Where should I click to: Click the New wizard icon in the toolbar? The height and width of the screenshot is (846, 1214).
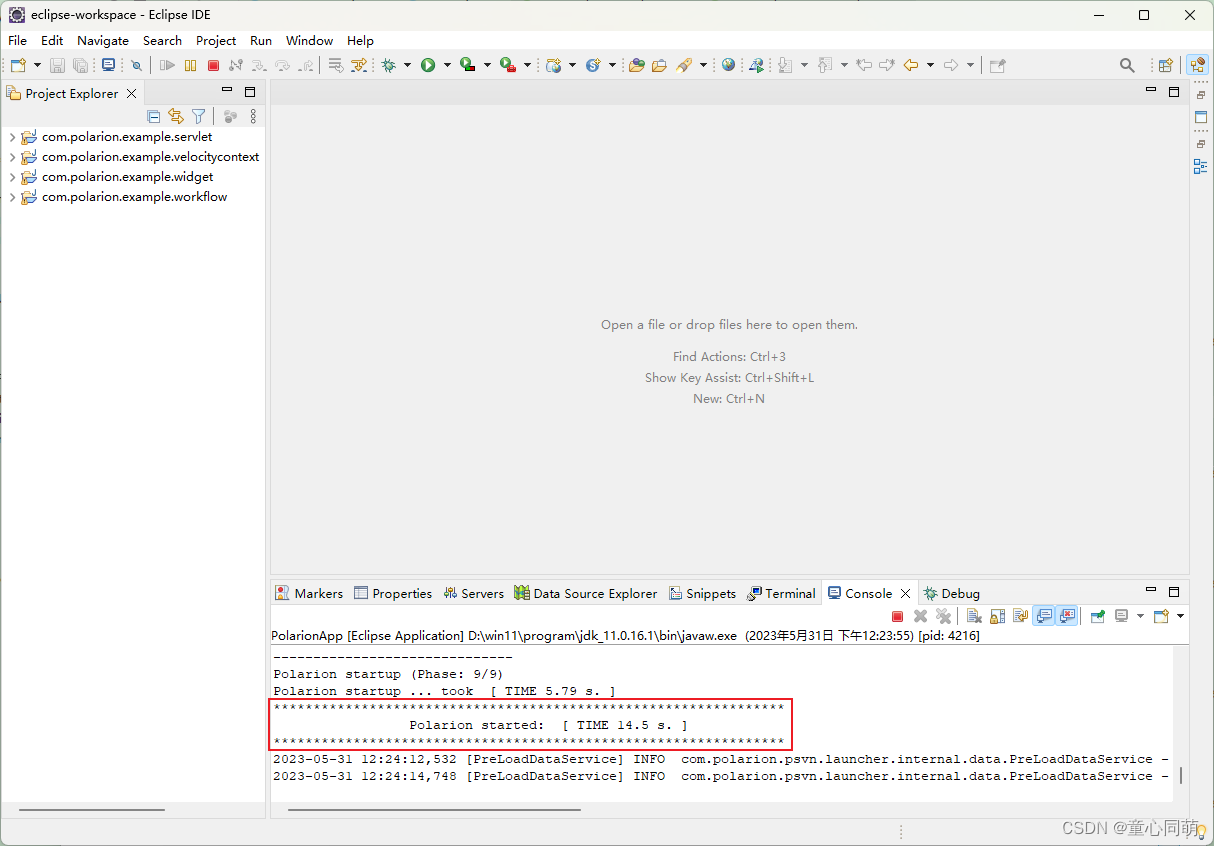pyautogui.click(x=18, y=65)
